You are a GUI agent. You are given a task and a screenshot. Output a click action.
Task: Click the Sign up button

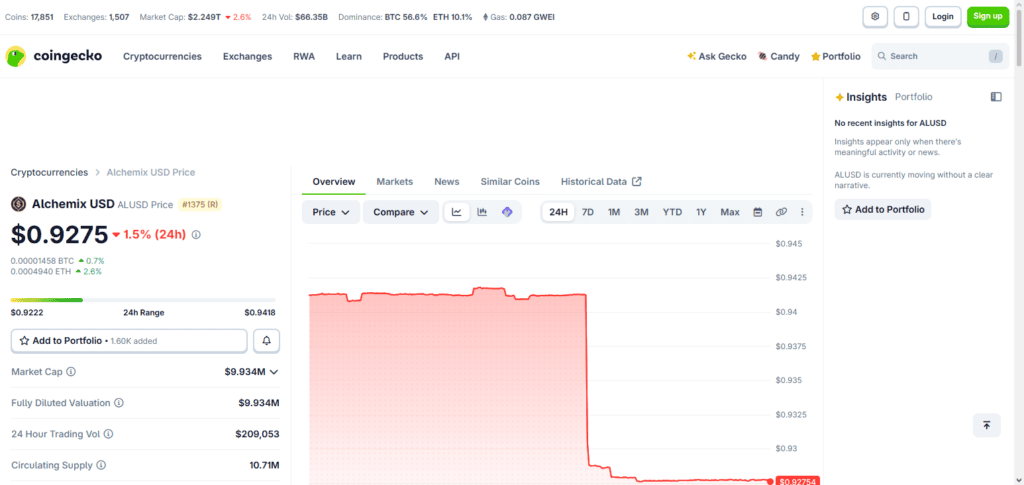tap(987, 16)
